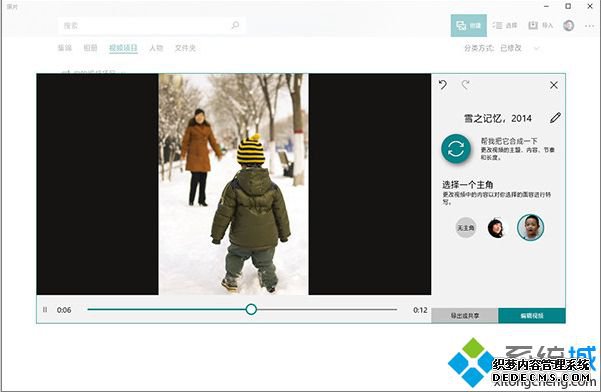Choose the child's face as star
This screenshot has width=601, height=392.
(530, 227)
